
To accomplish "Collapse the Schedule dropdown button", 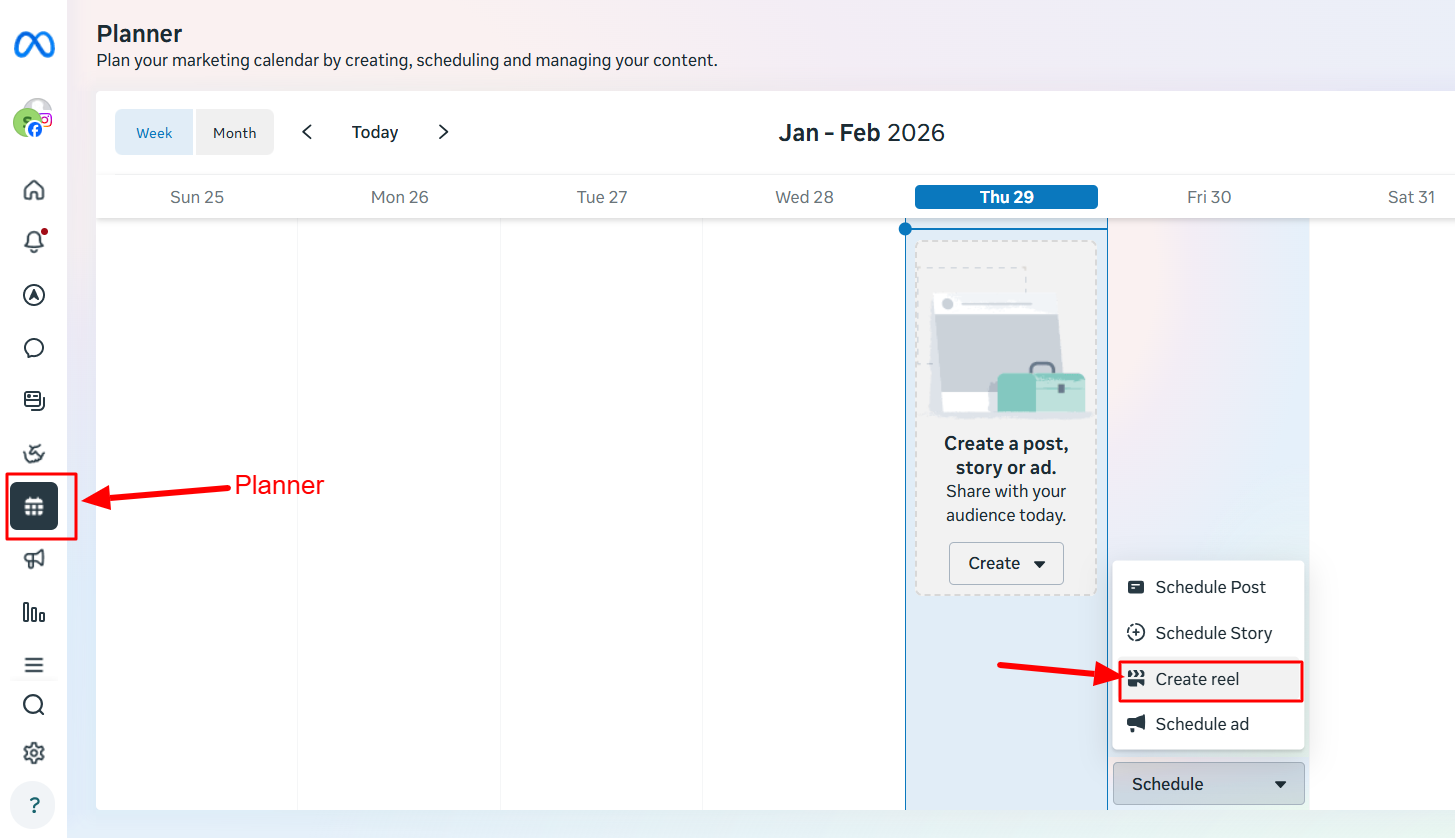I will point(1208,784).
